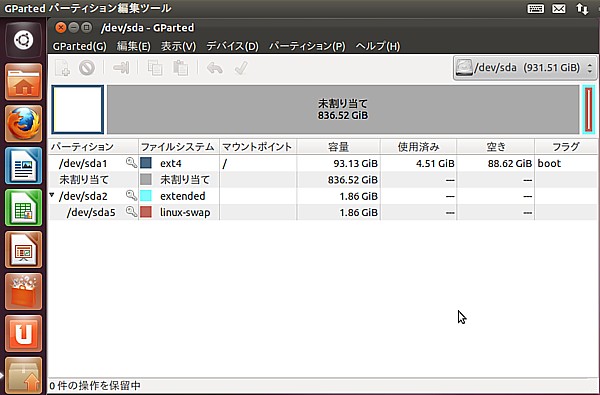
Task: Select the /dev/sda2 partition row
Action: [323, 196]
